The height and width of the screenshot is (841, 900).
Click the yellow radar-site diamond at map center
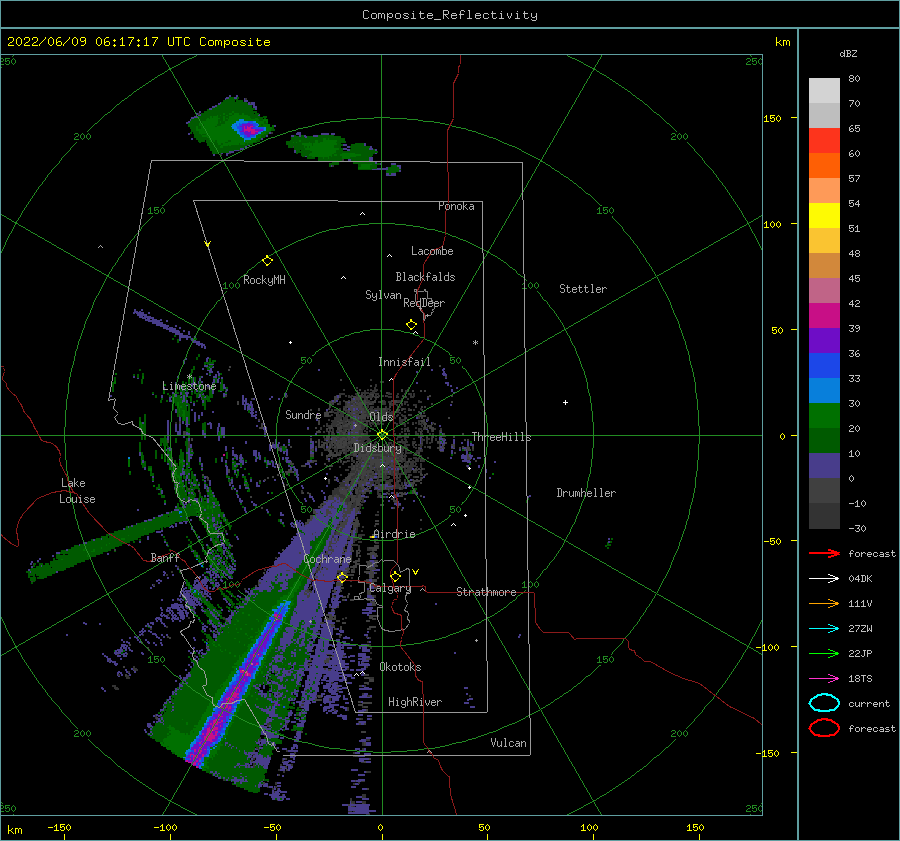(382, 435)
